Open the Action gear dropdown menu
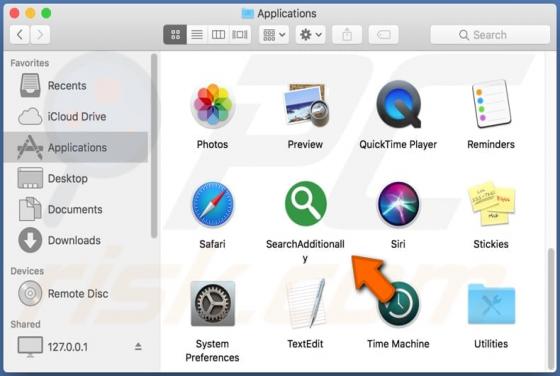The image size is (560, 376). (310, 35)
